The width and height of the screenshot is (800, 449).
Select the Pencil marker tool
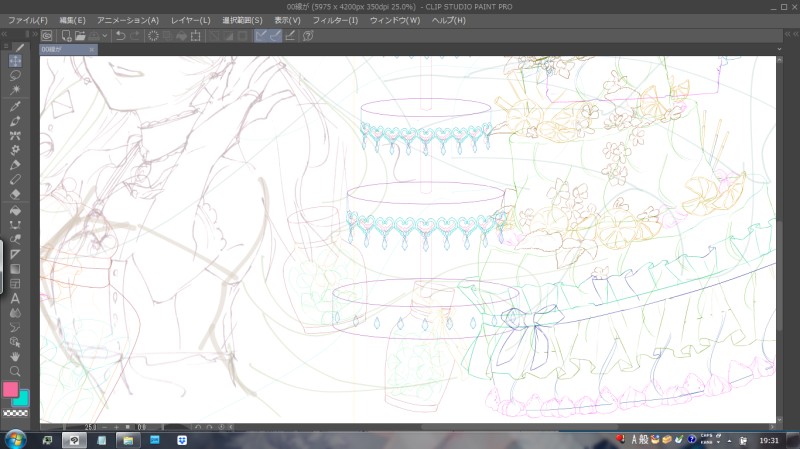(15, 165)
